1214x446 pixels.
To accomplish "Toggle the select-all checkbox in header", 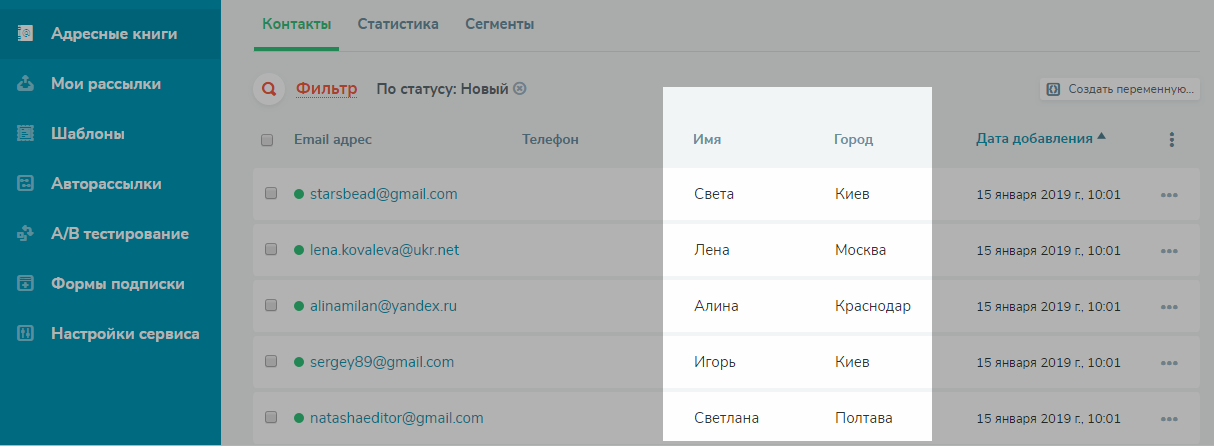I will pos(267,140).
